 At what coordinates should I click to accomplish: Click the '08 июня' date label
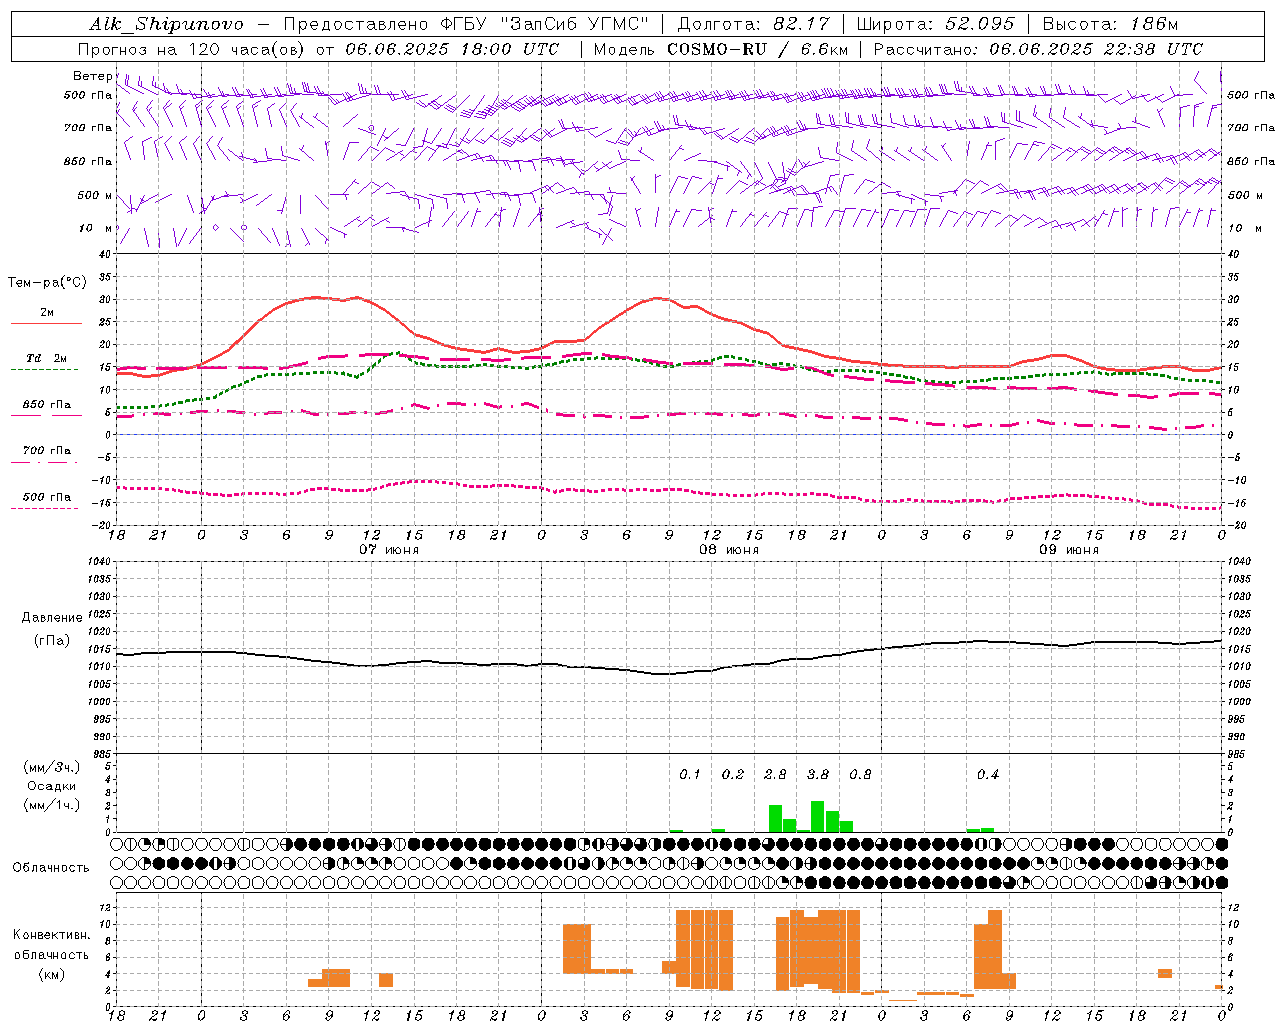[728, 550]
